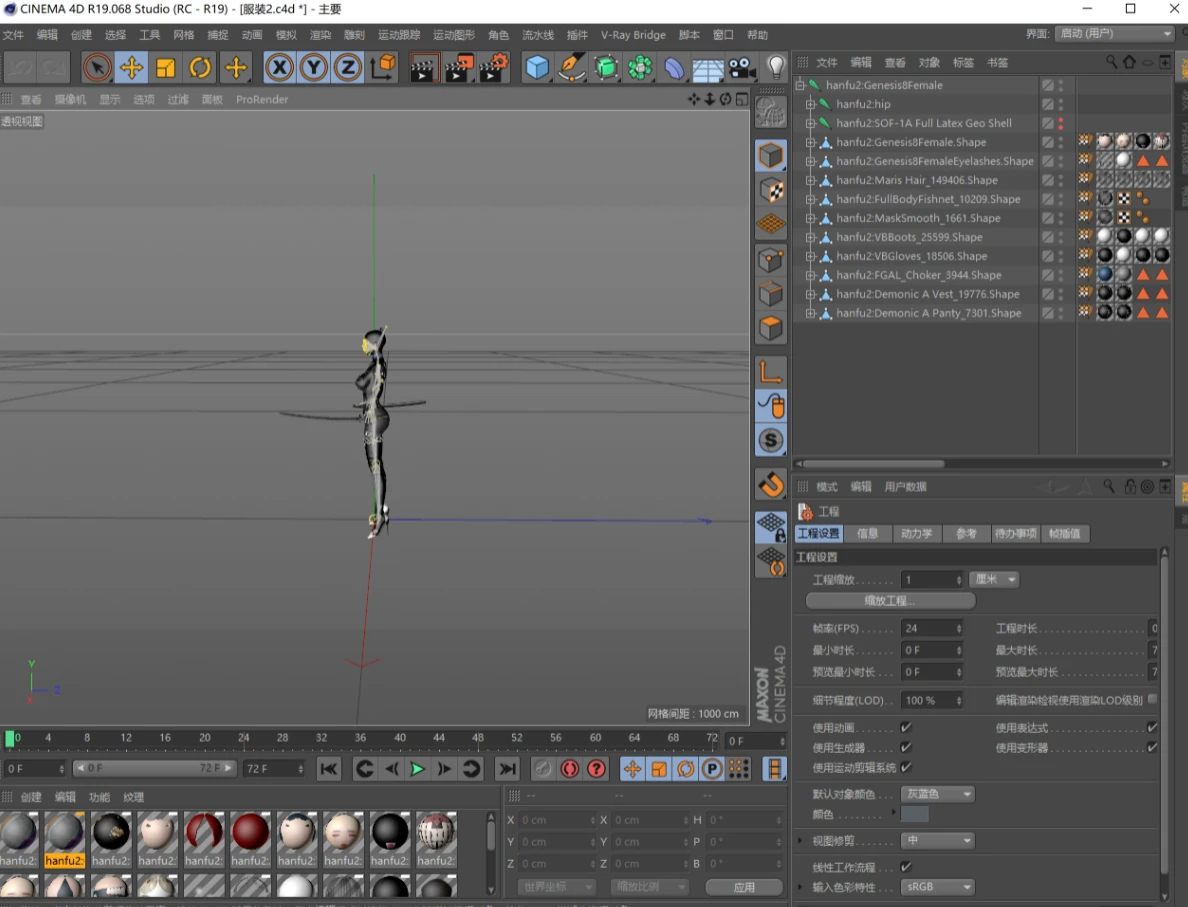
Task: Enable polygons mode
Action: 771,328
